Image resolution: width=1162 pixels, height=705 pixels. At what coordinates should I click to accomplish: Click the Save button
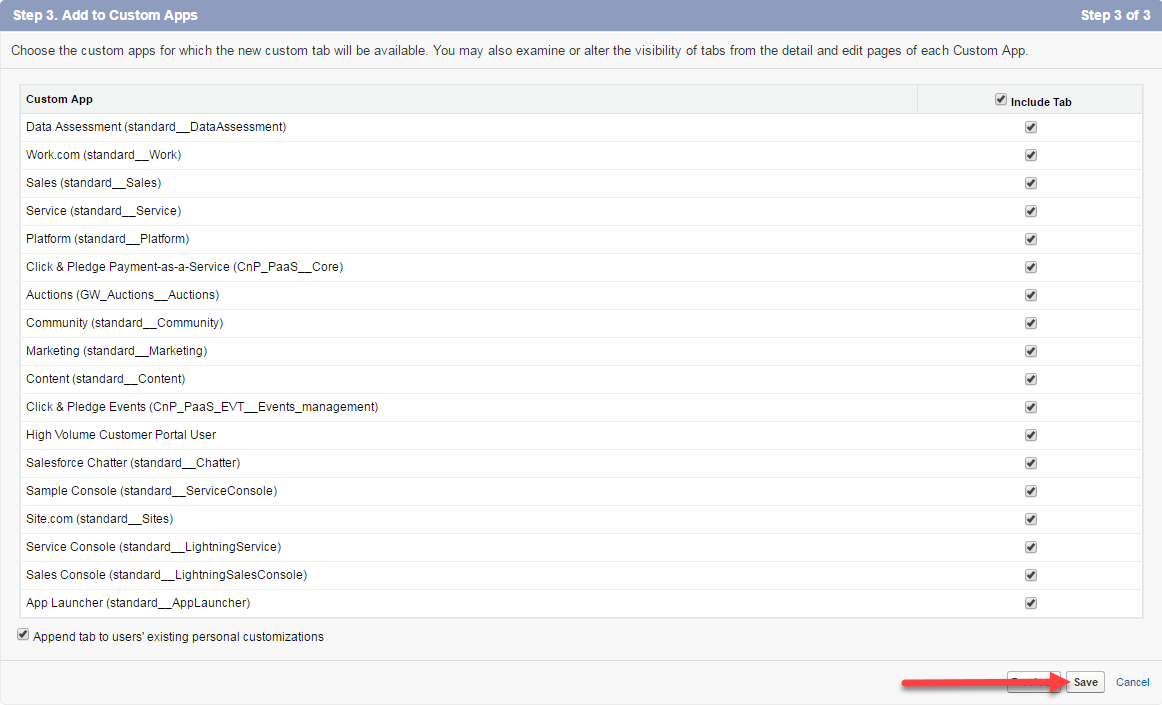(1086, 682)
